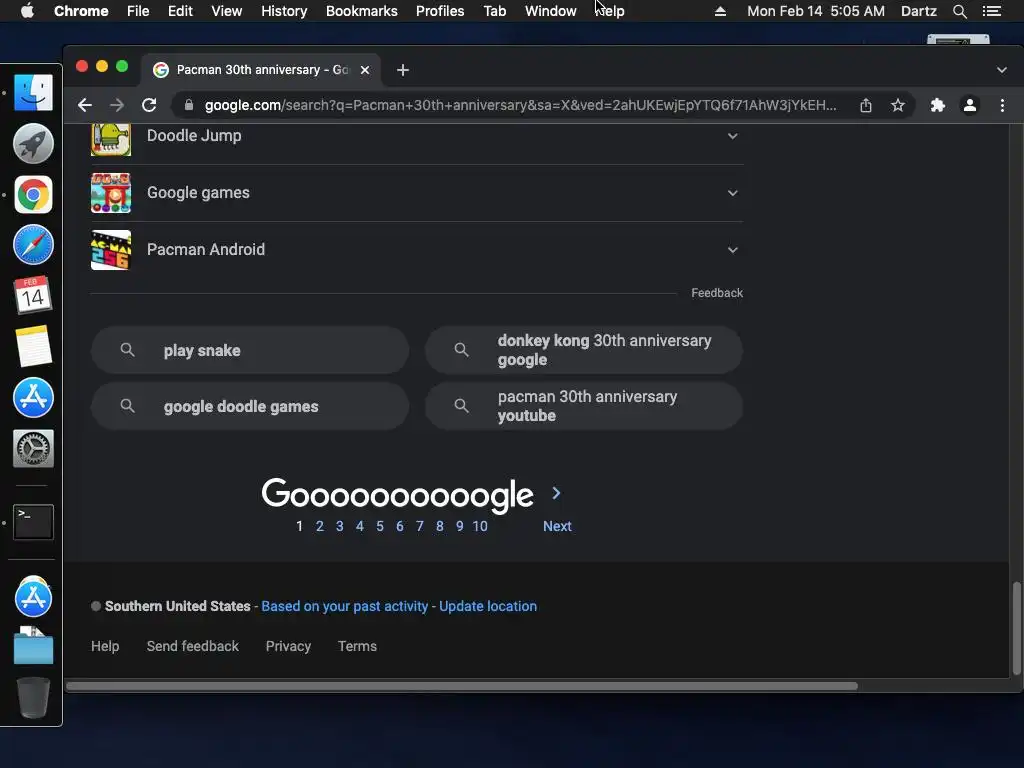Open the Edit menu

[180, 11]
